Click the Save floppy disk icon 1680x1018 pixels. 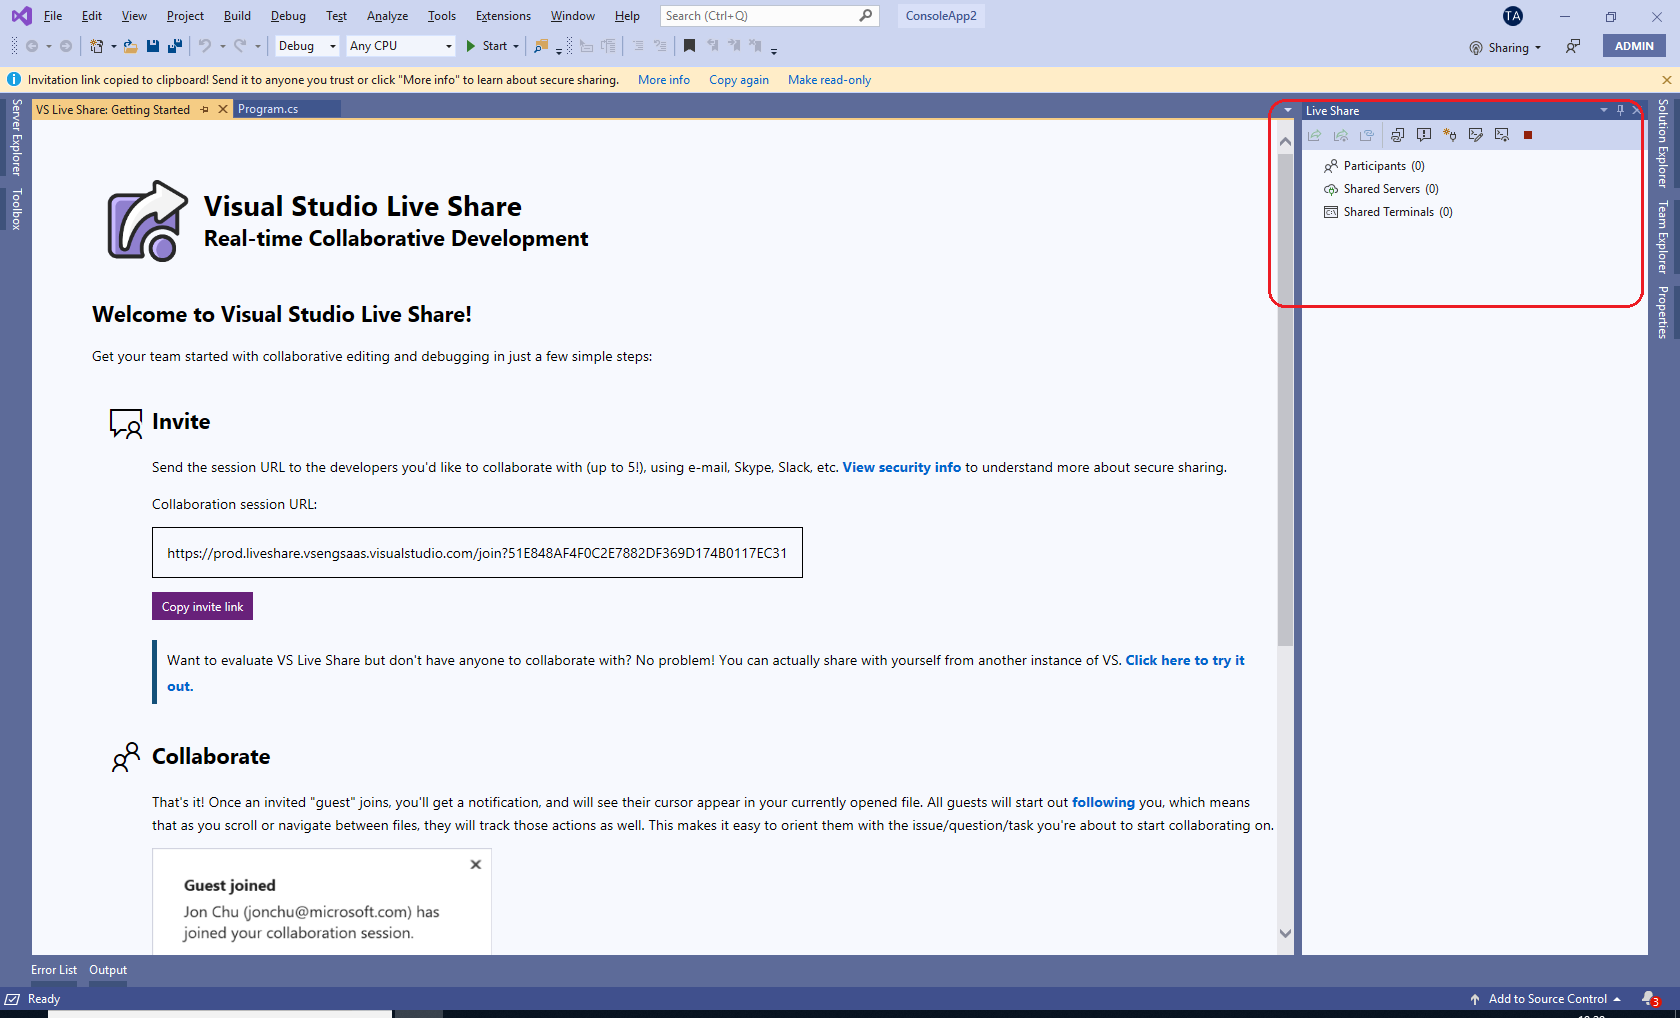click(153, 46)
